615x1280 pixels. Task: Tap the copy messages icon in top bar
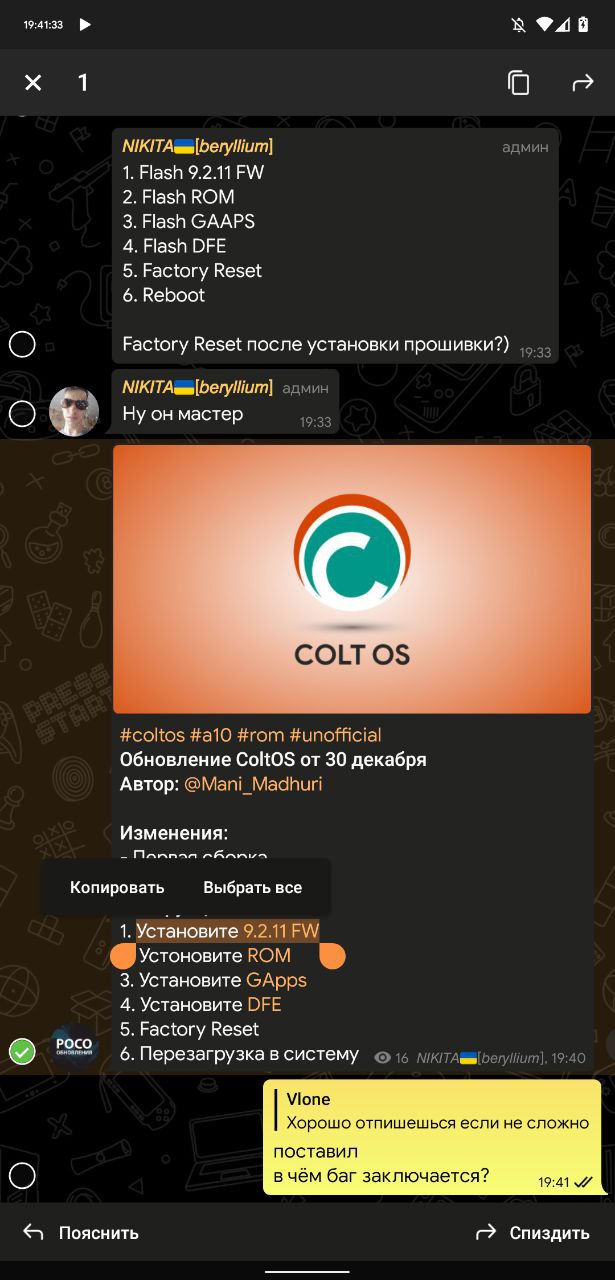coord(518,83)
